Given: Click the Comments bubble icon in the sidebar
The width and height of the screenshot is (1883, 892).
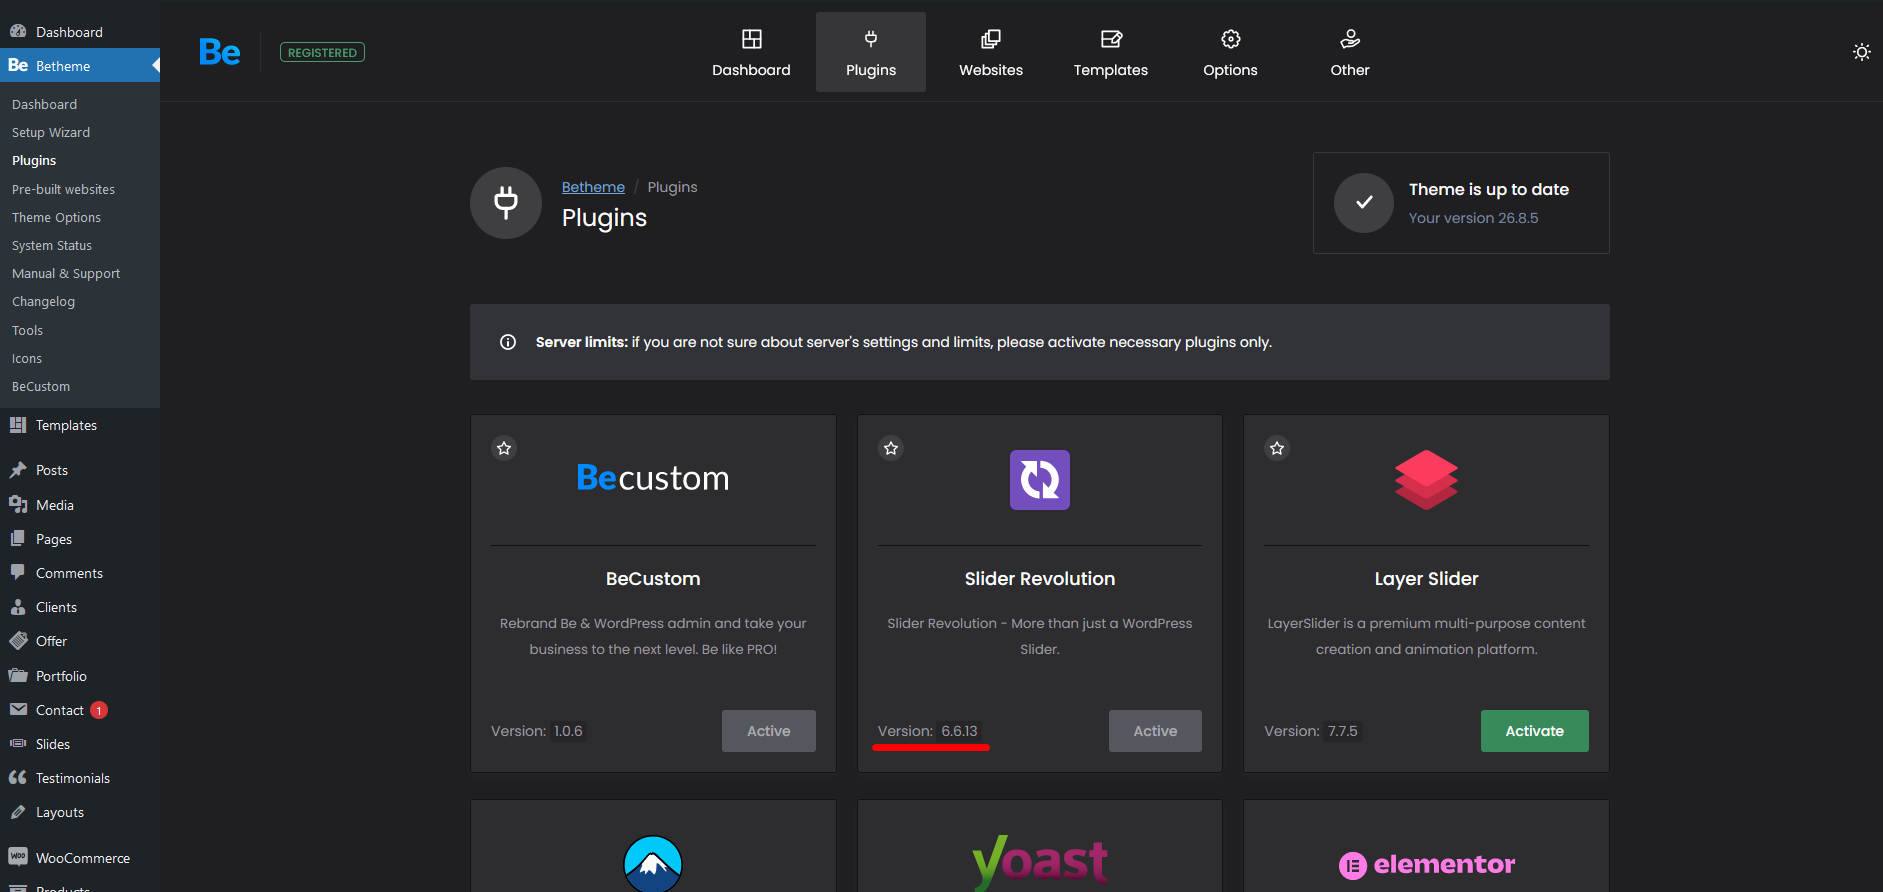Looking at the screenshot, I should point(18,573).
